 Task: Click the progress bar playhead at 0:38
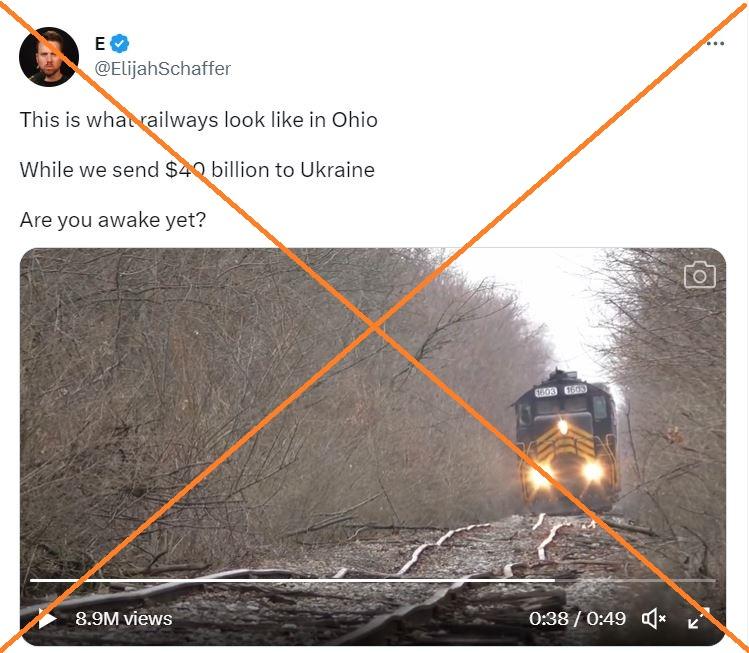tap(555, 580)
